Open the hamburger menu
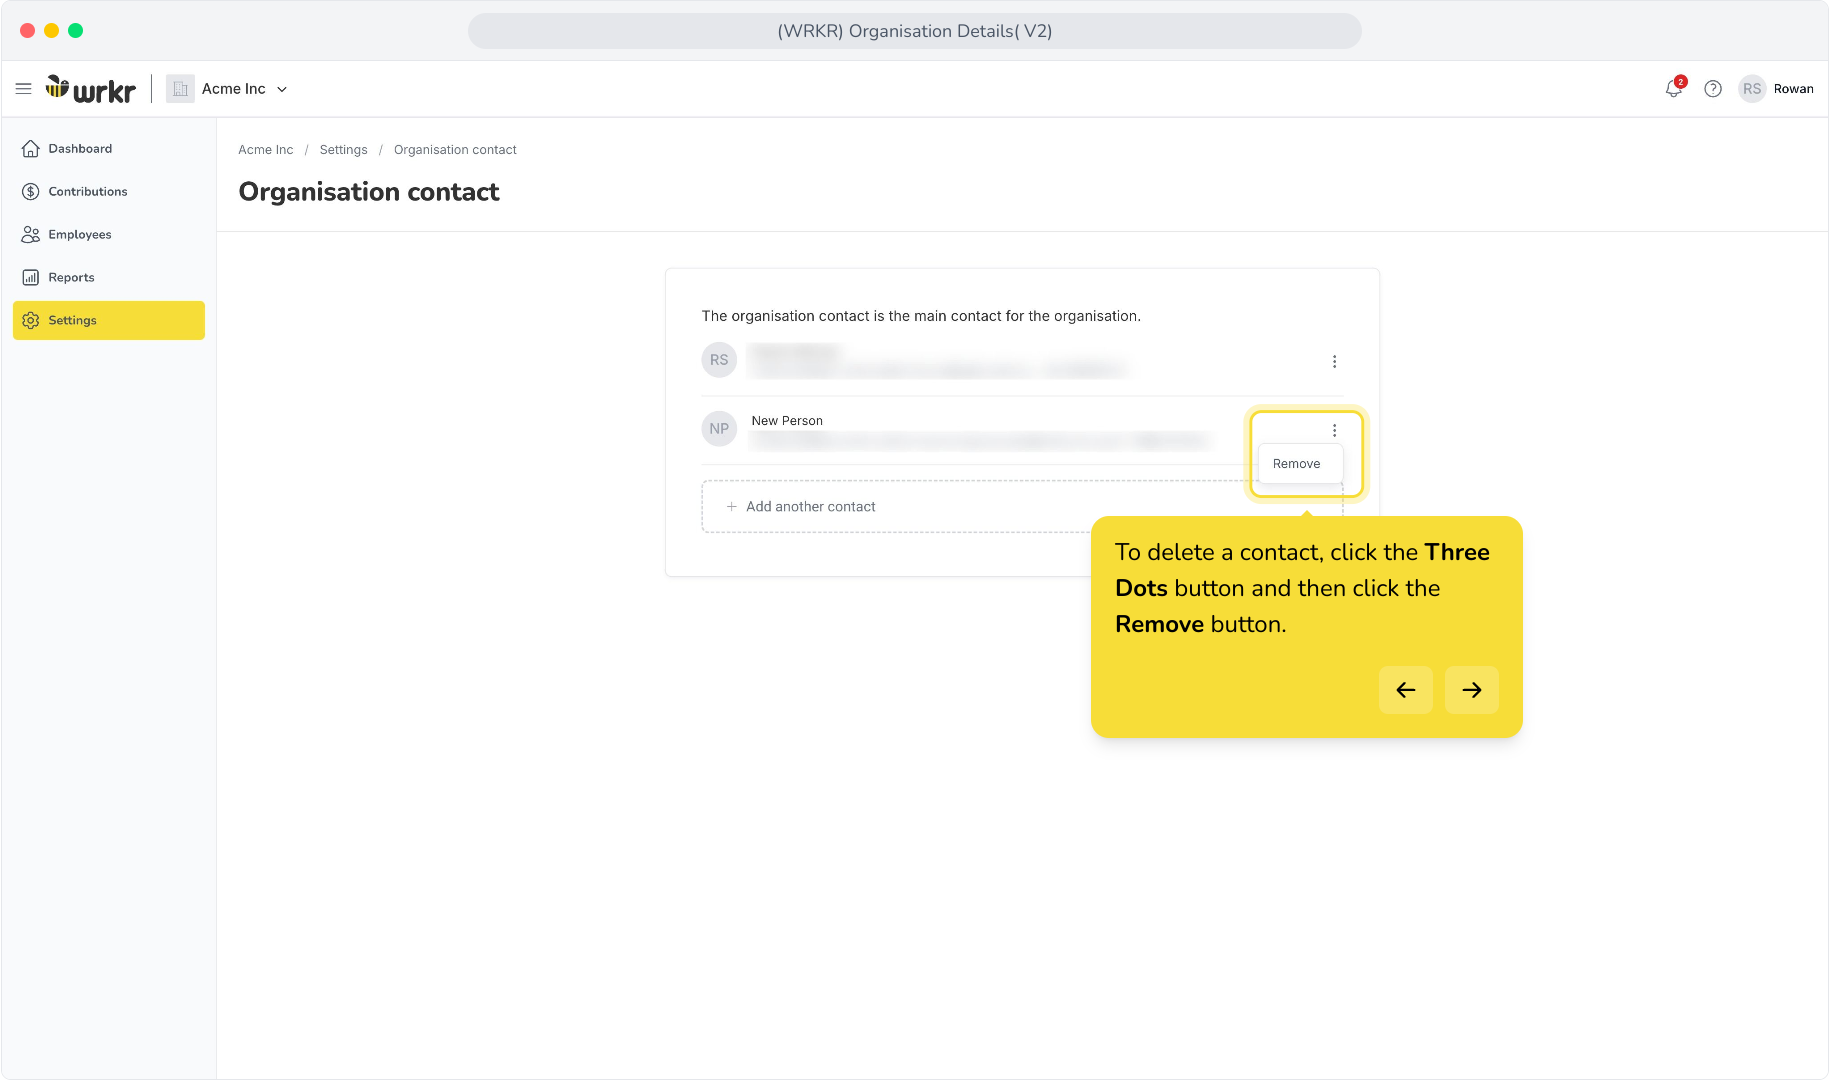Viewport: 1830px width, 1080px height. (x=24, y=89)
